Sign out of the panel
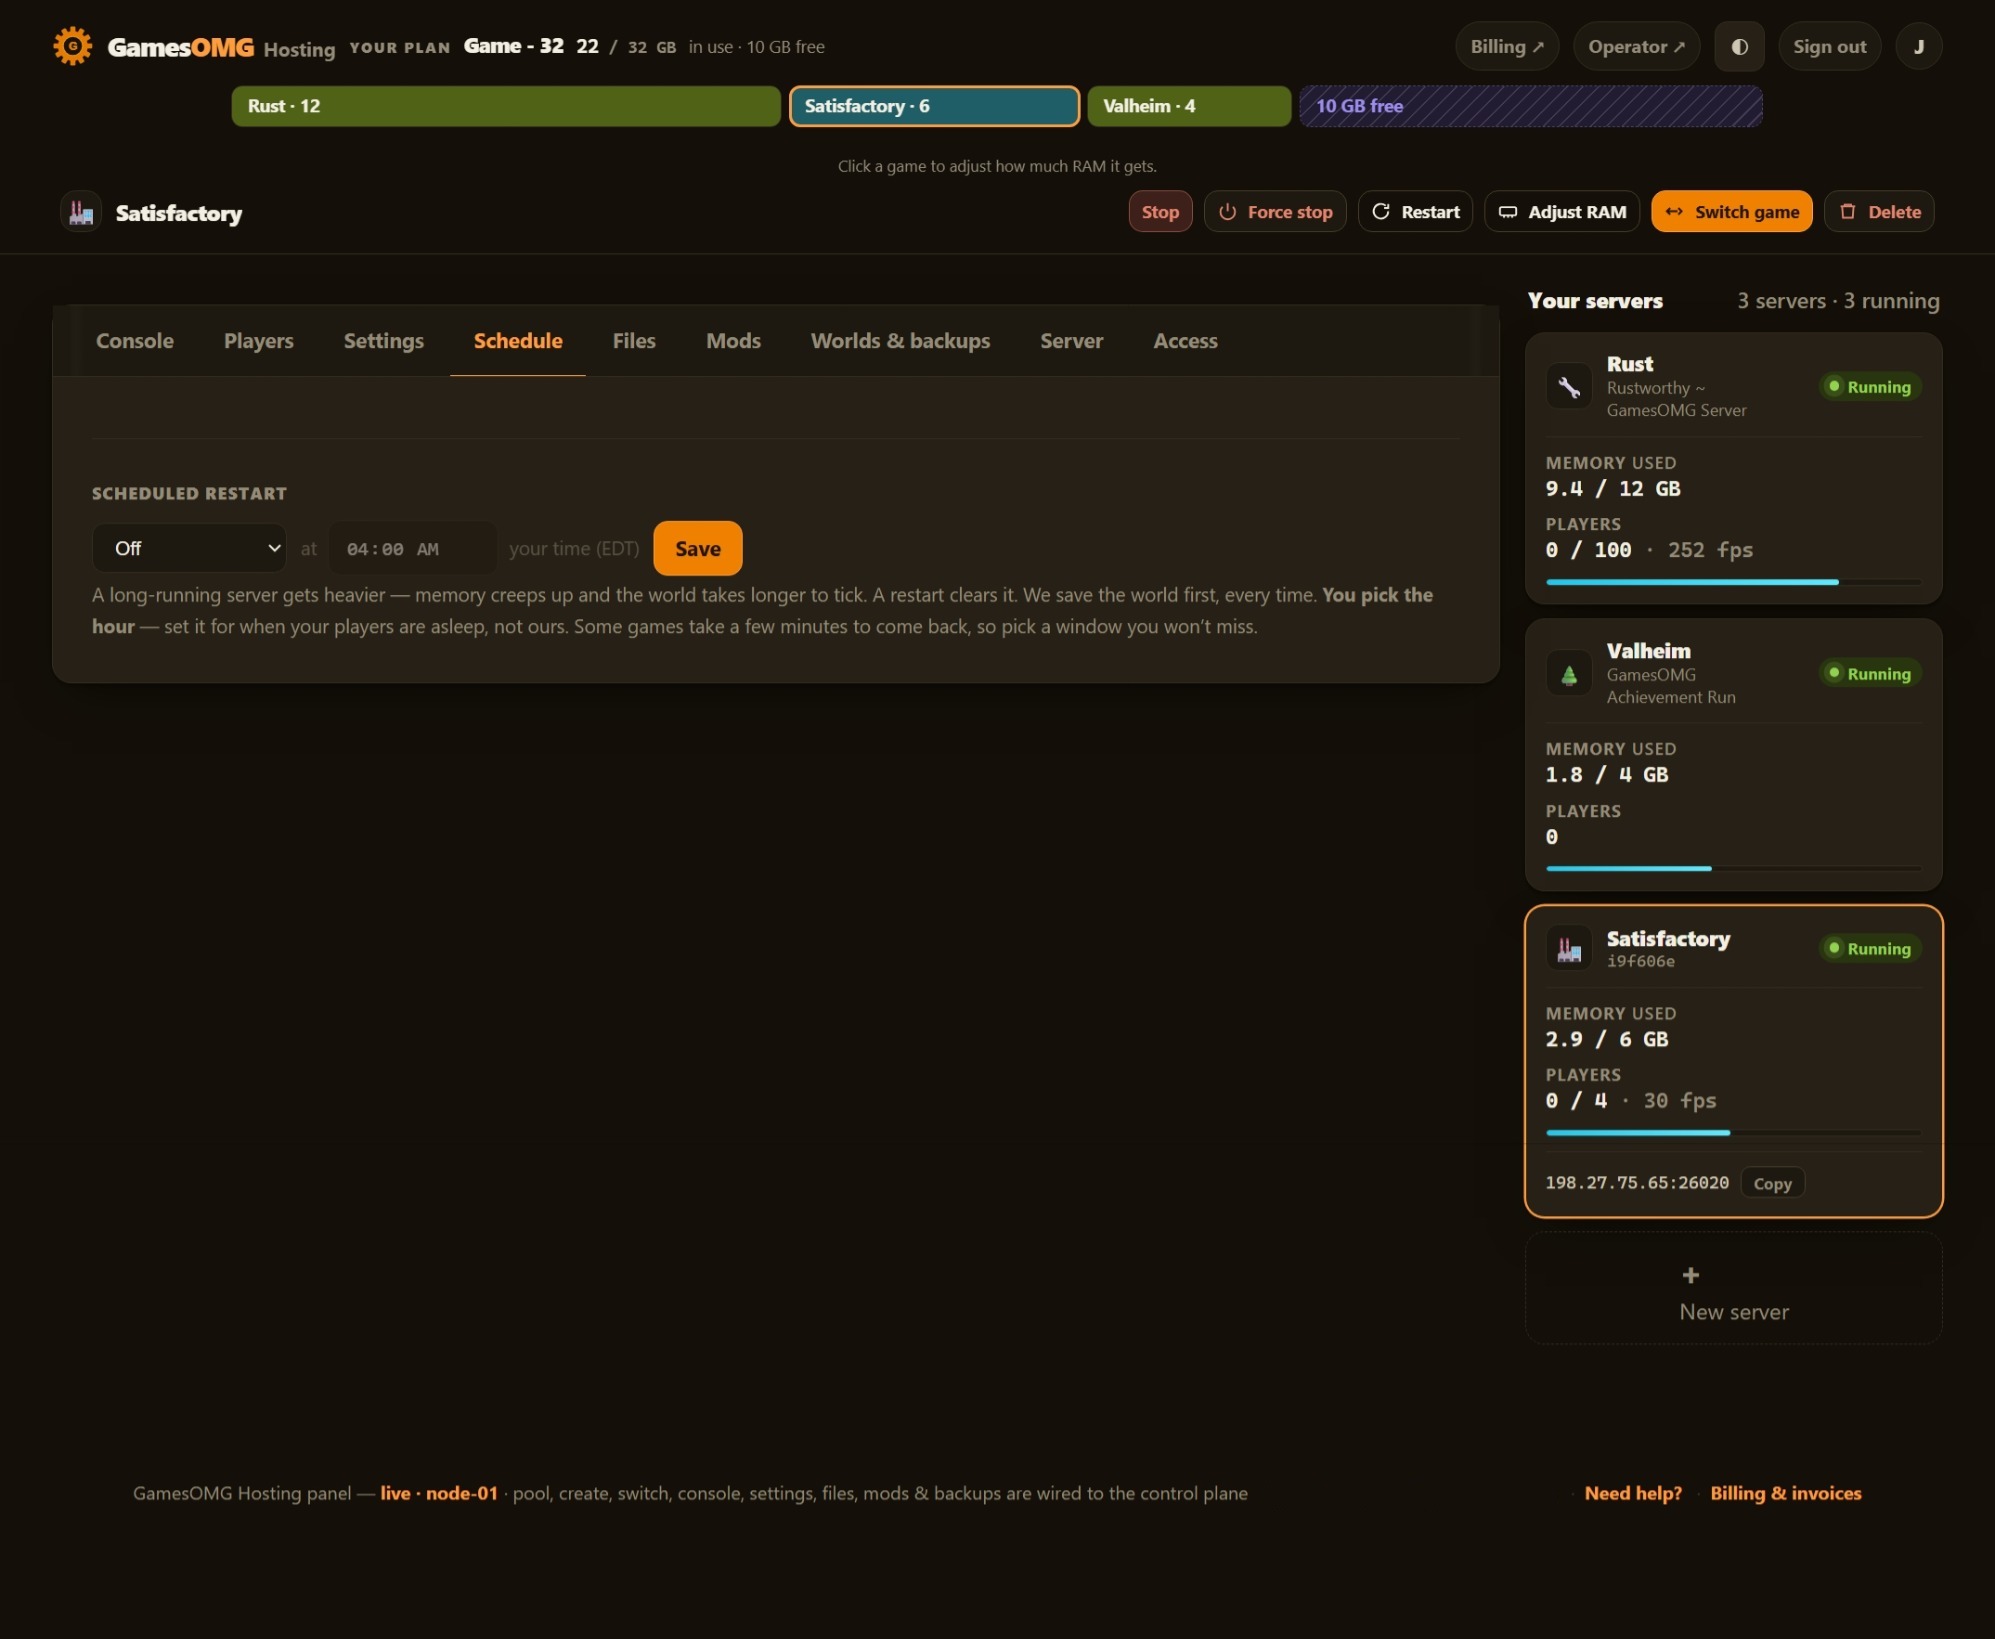This screenshot has width=1995, height=1639. [1829, 46]
